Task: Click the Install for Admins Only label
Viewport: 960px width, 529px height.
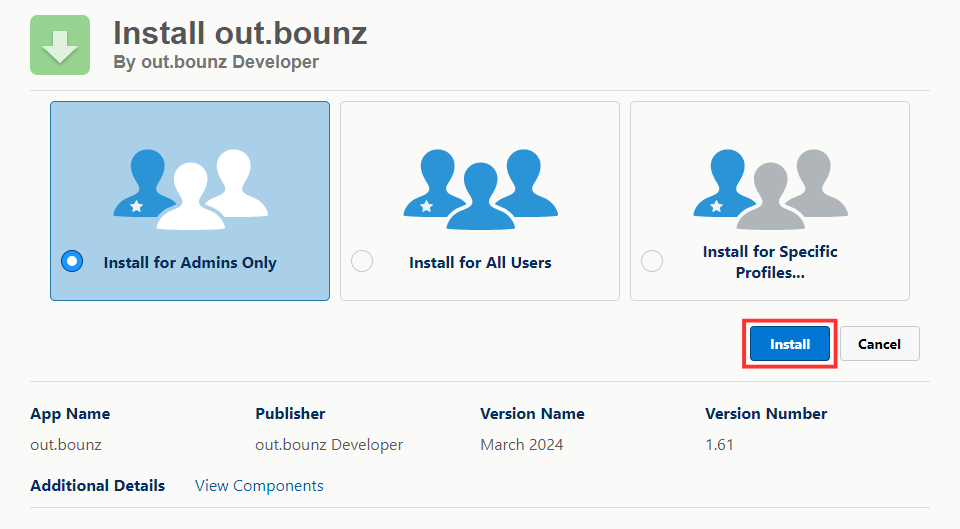Action: tap(190, 263)
